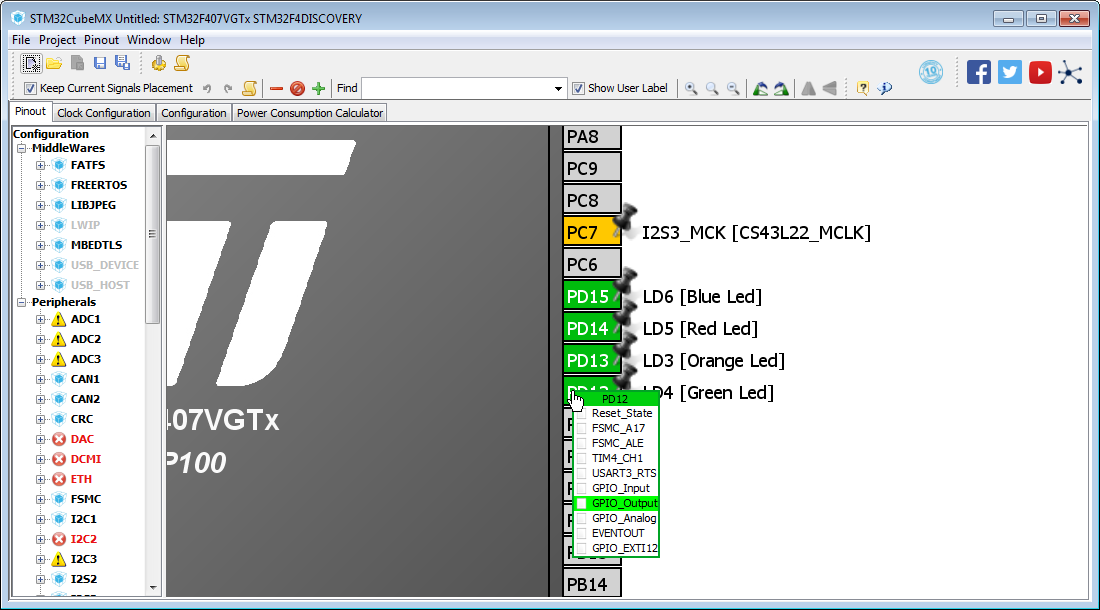Viewport: 1100px width, 610px height.
Task: Check TIM4_CH1 in the PD12 menu
Action: 582,459
